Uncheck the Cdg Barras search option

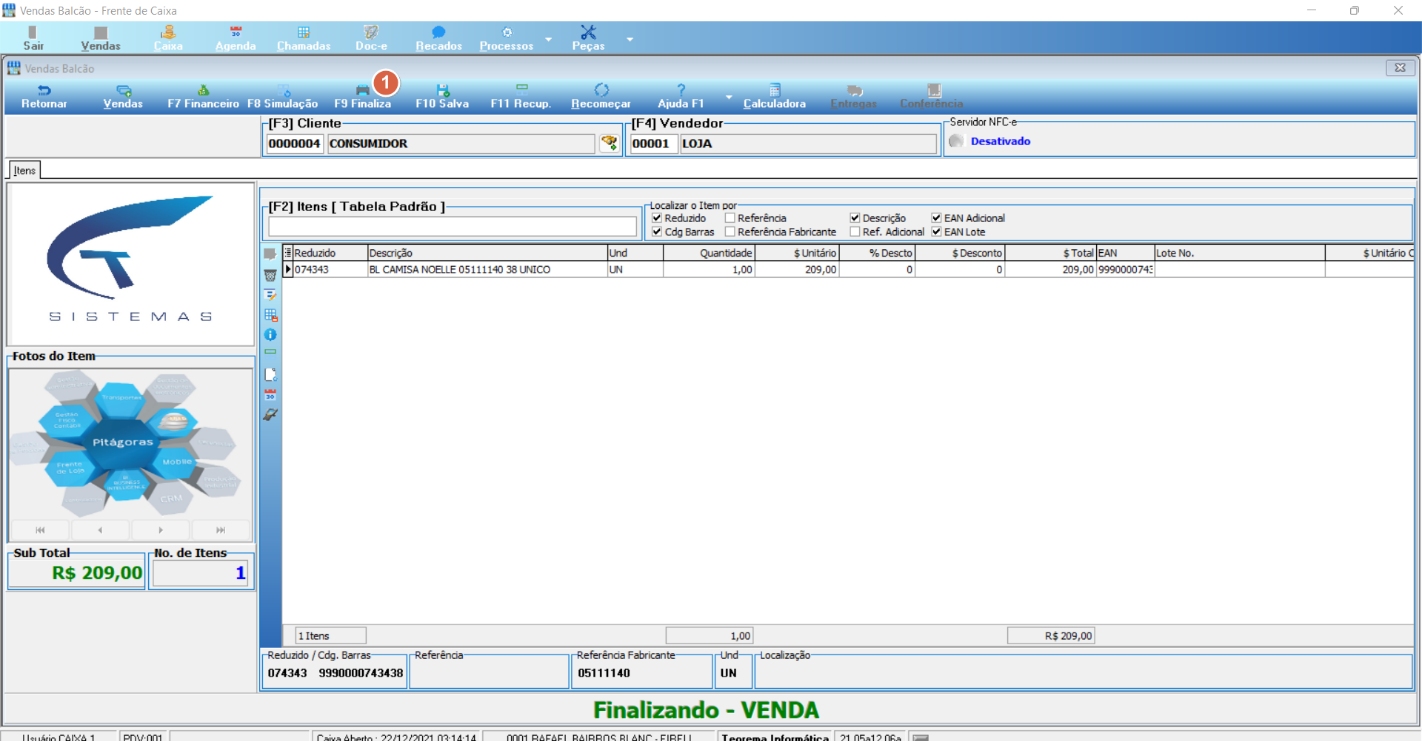coord(657,232)
